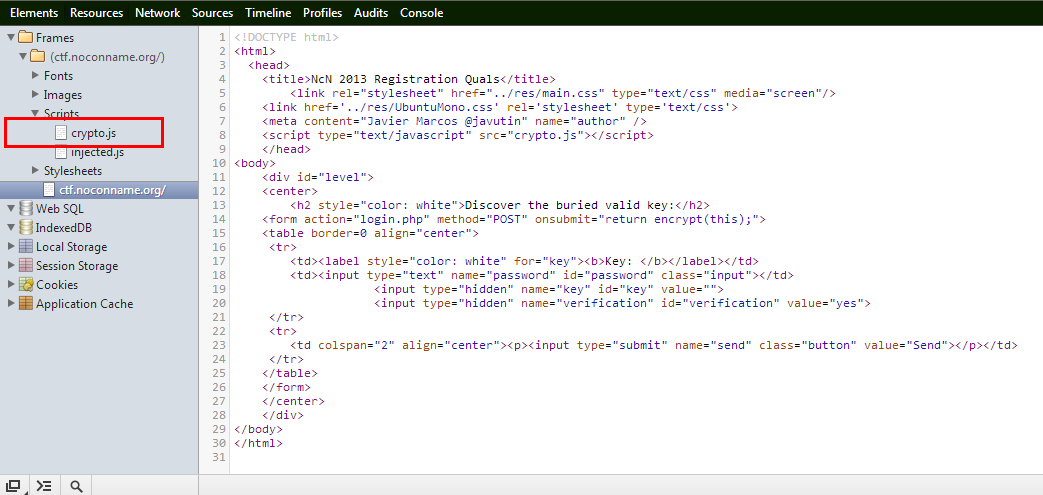Collapse the IndexedDB node
The image size is (1043, 495).
click(11, 228)
